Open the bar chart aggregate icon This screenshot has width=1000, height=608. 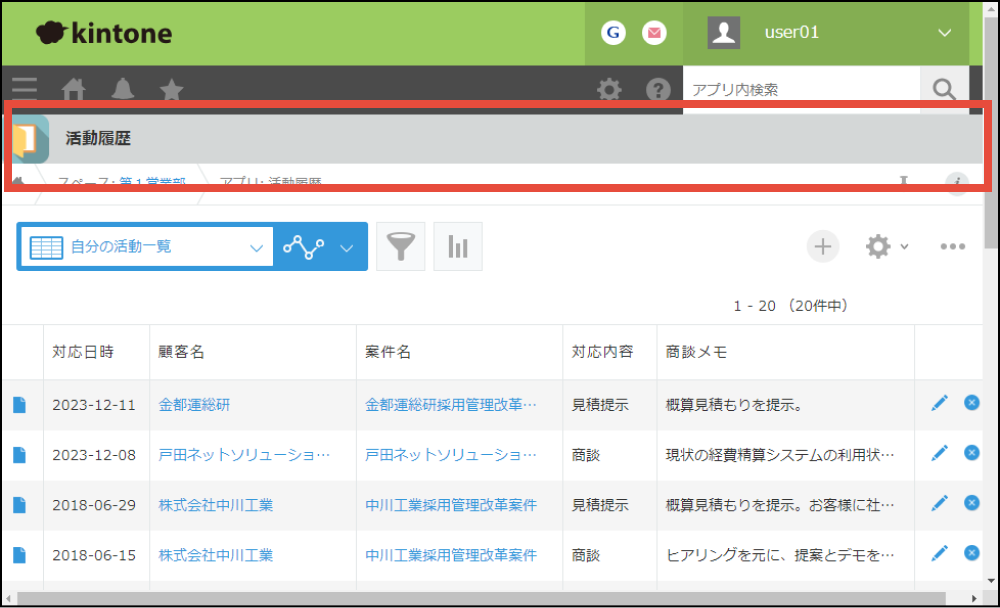pos(458,247)
